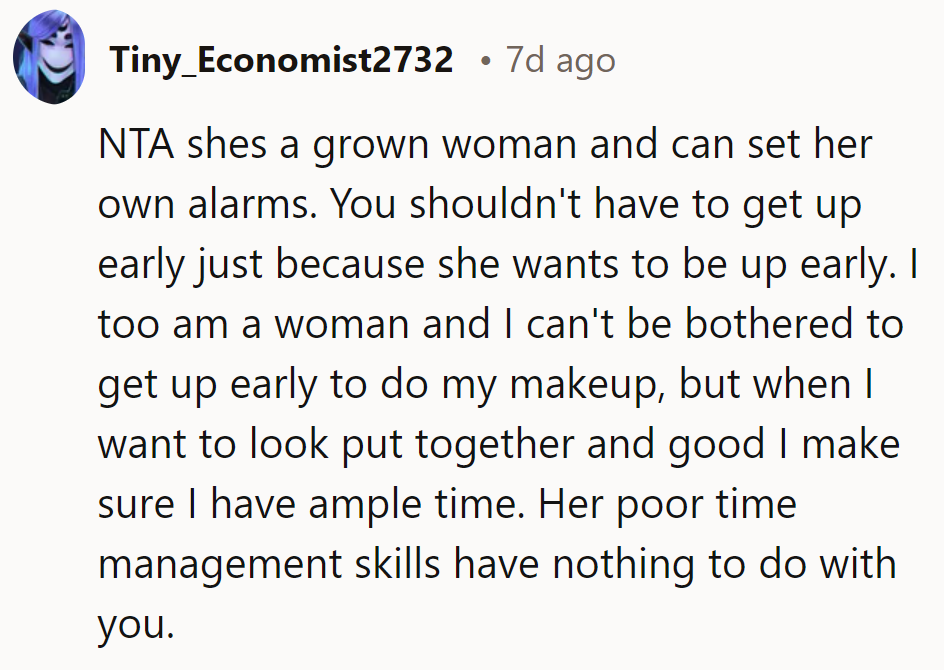Click the final word "you." of the comment
Viewport: 944px width, 670px height.
(136, 626)
